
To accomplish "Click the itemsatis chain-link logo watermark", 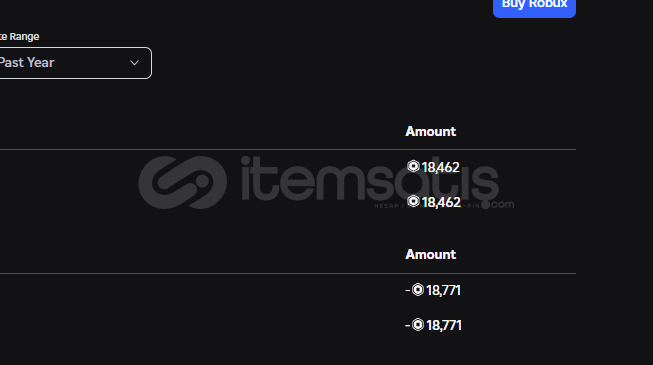I will [183, 182].
